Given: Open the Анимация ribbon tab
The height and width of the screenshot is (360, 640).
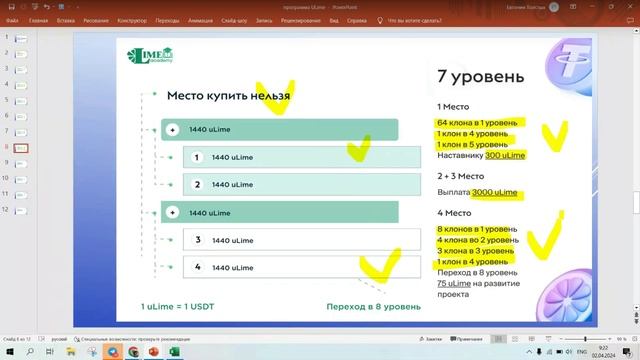Looking at the screenshot, I should coord(200,20).
